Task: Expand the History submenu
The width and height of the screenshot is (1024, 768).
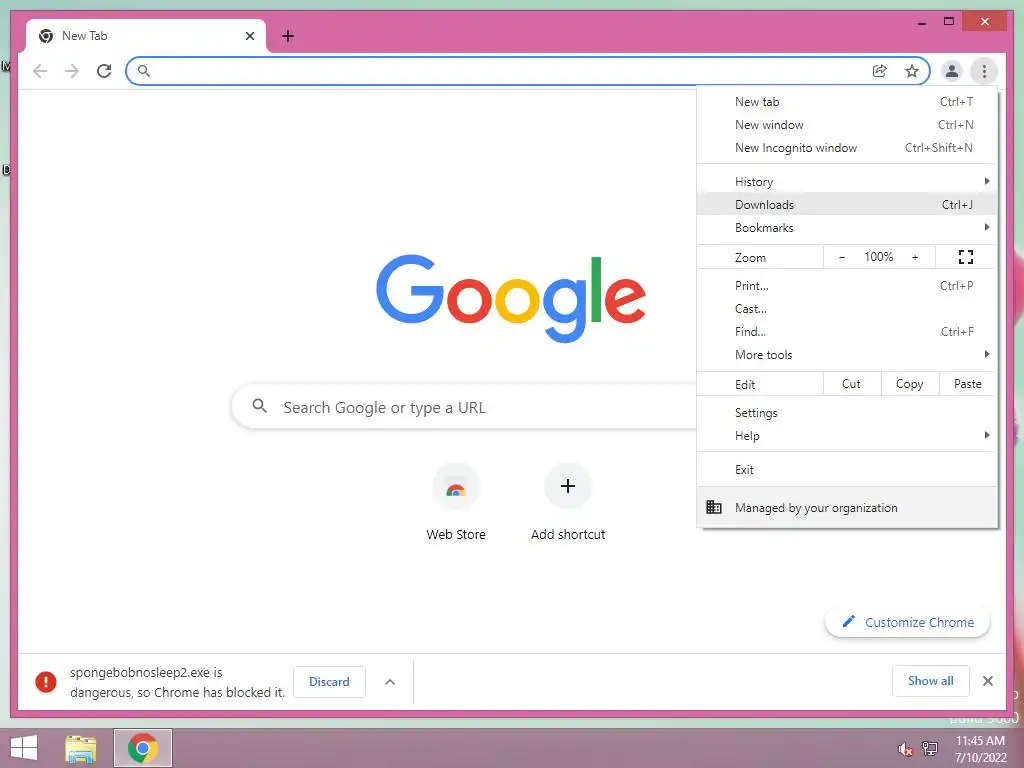Action: 847,182
